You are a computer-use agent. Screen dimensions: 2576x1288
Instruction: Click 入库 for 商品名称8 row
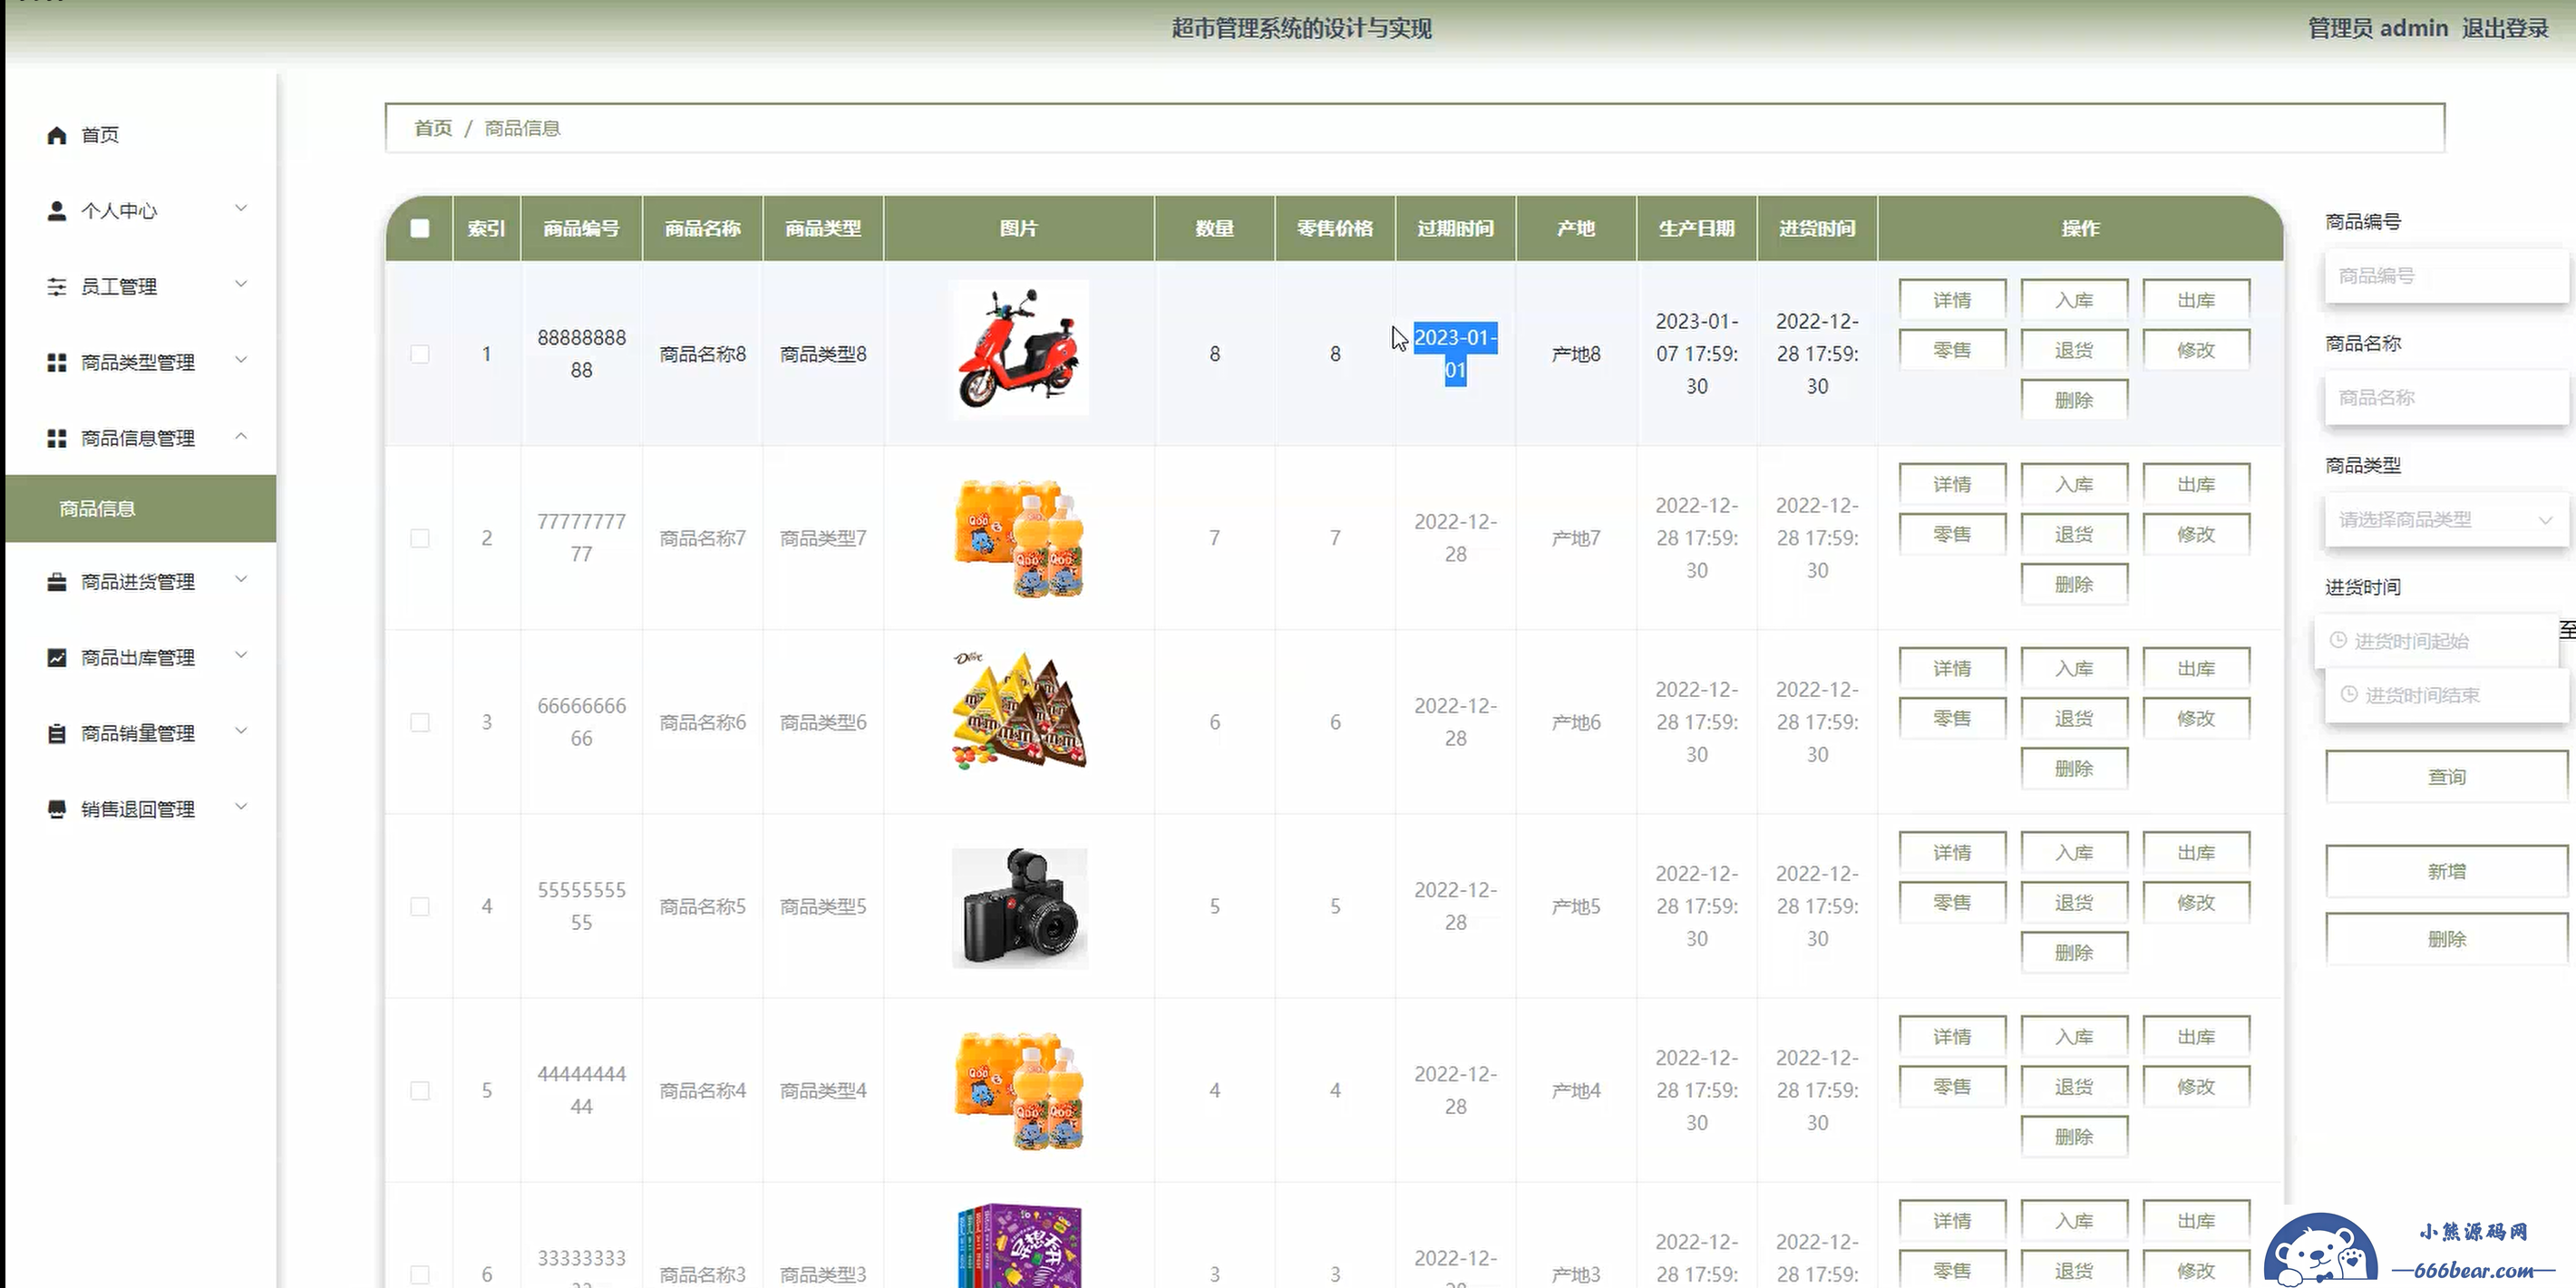coord(2074,300)
